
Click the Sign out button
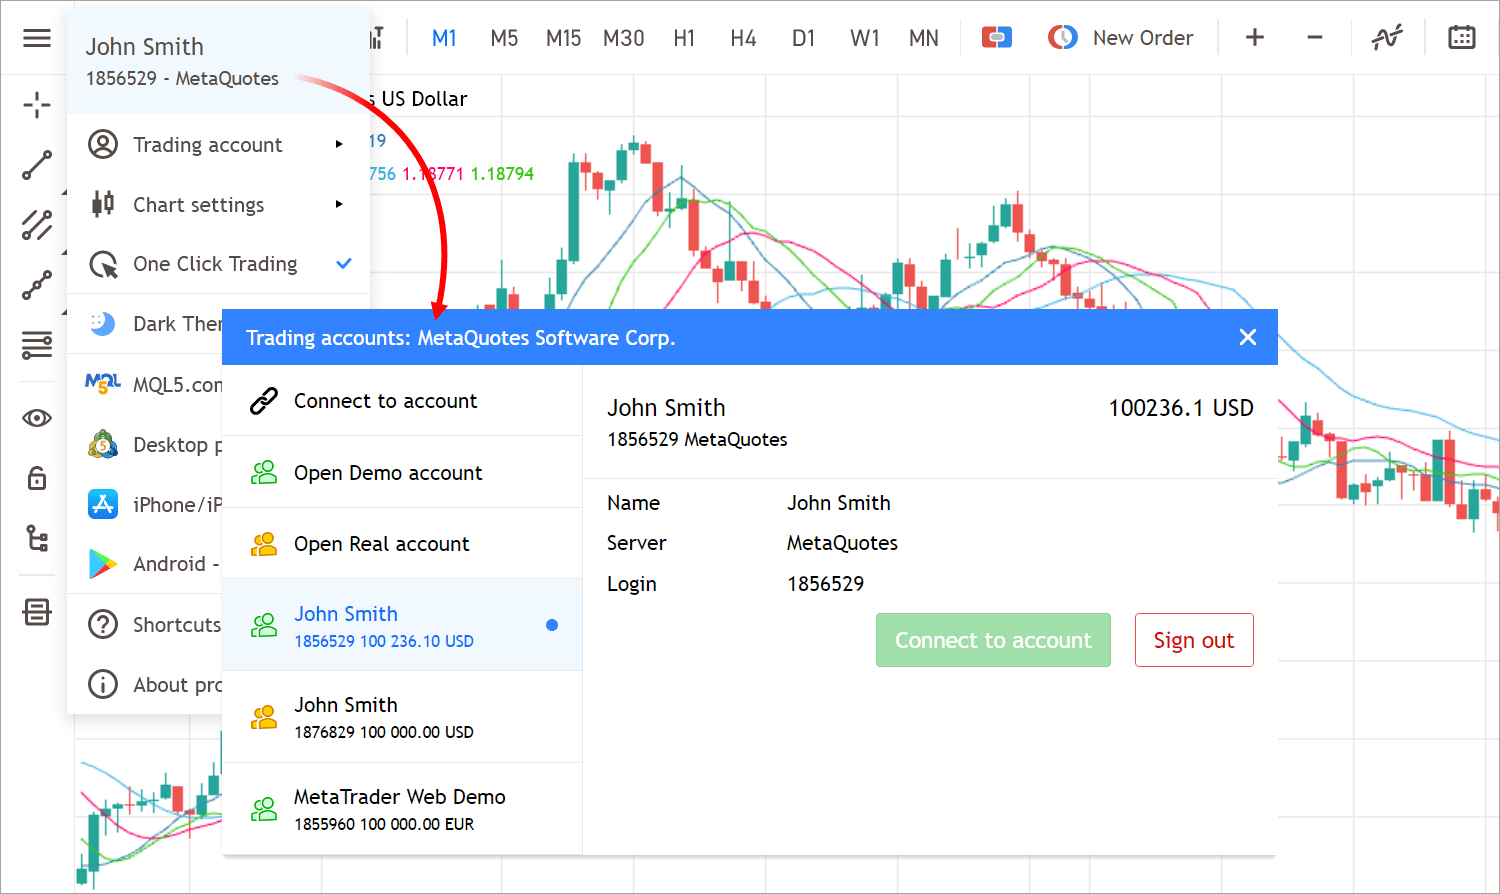(1194, 640)
